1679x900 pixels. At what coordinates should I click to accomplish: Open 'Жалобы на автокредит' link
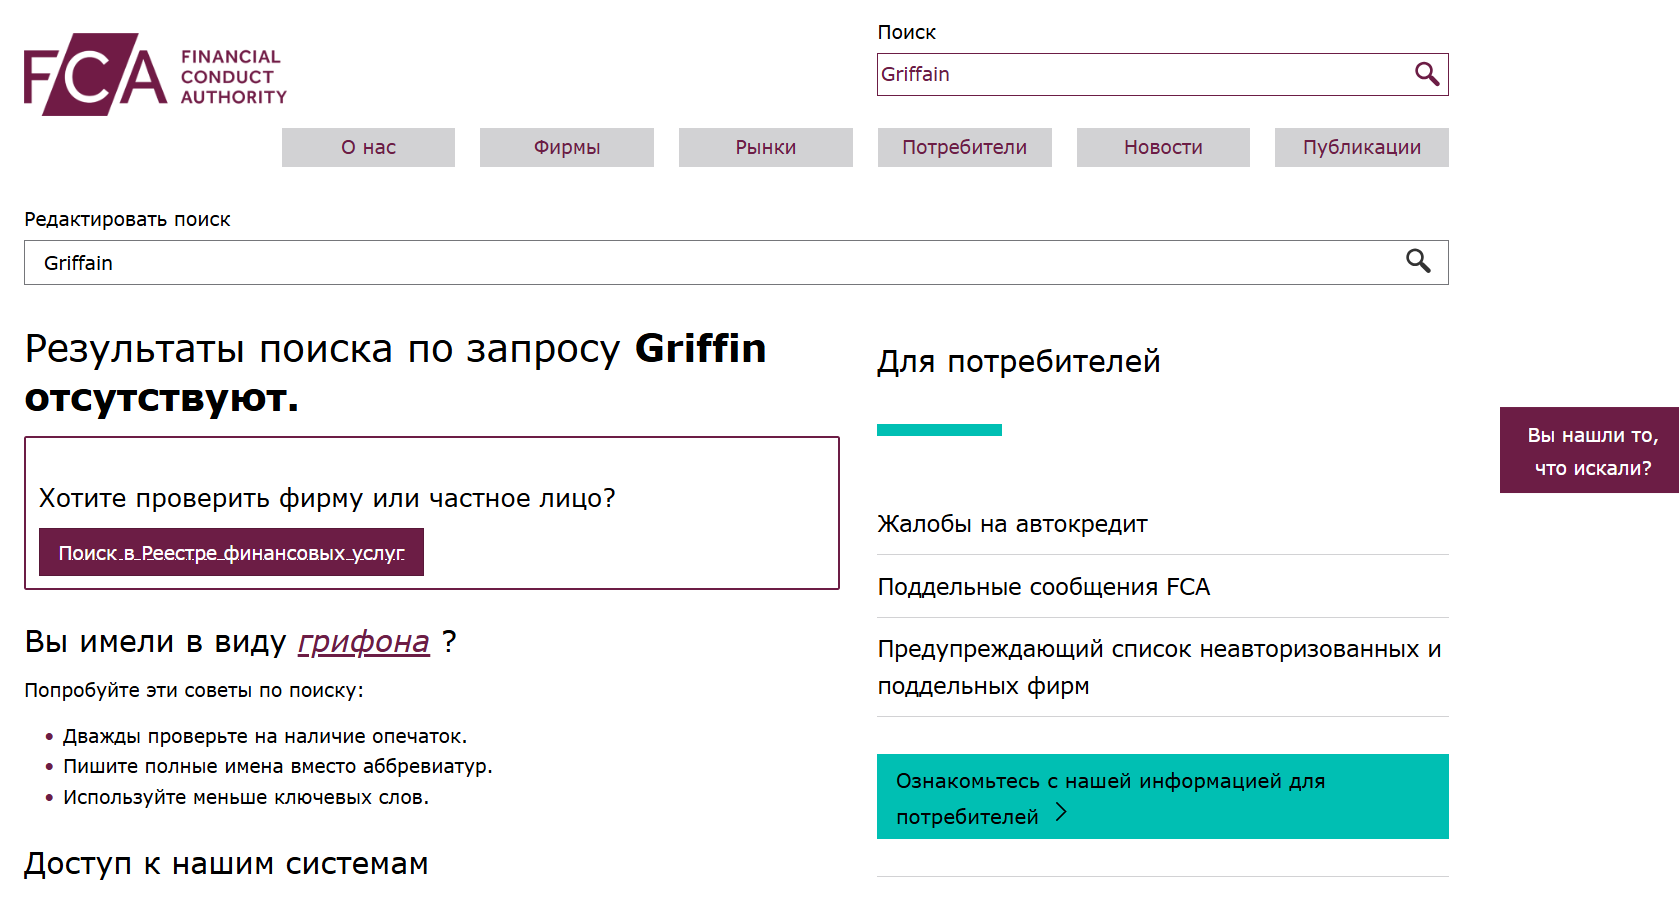1012,524
